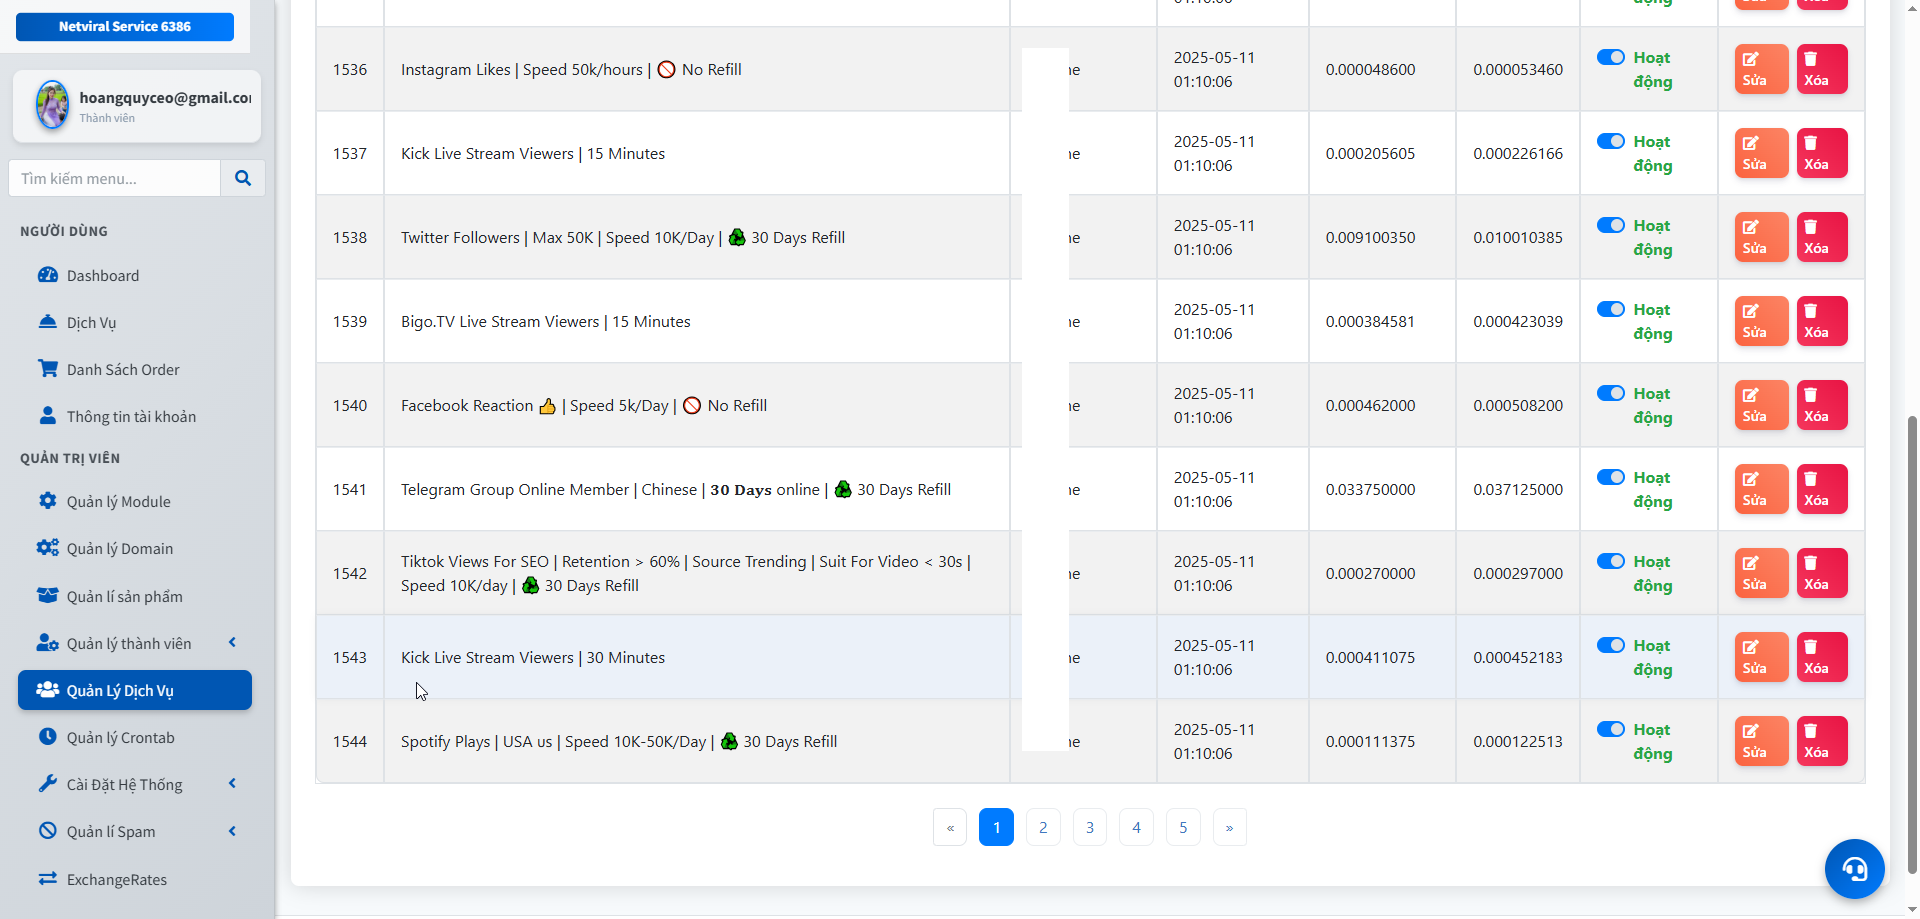Screen dimensions: 1920x919
Task: Delete service 1540 with Xóa button
Action: point(1821,405)
